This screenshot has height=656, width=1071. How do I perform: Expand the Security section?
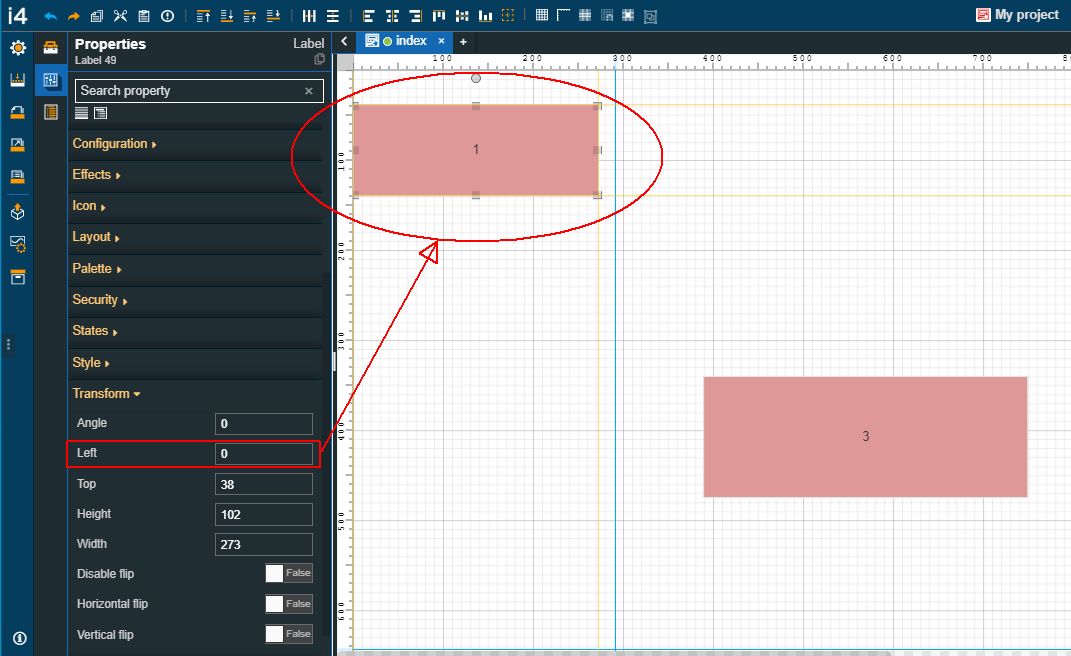(x=100, y=300)
